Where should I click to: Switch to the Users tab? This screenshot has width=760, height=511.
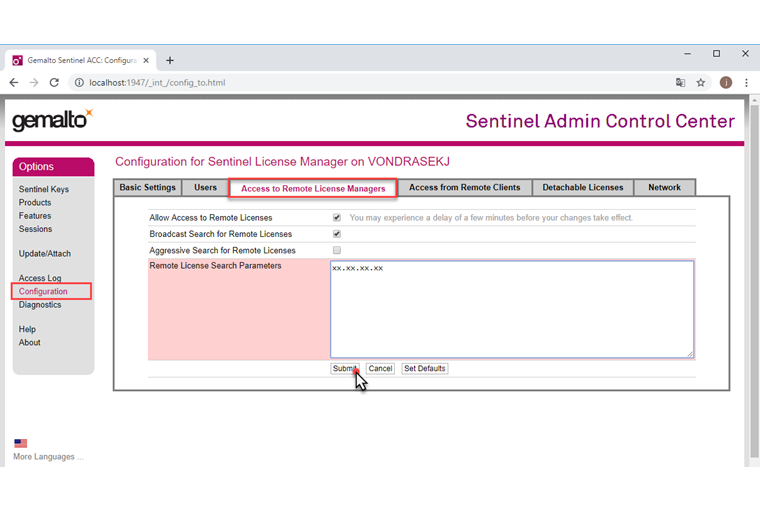pyautogui.click(x=206, y=188)
